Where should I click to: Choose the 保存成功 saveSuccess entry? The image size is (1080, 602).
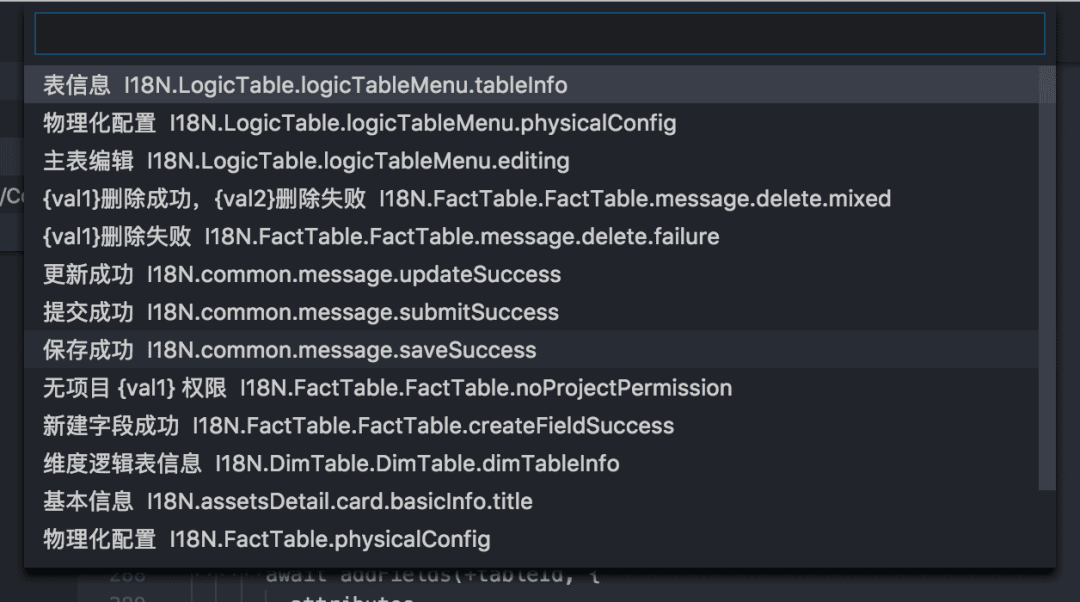point(290,351)
